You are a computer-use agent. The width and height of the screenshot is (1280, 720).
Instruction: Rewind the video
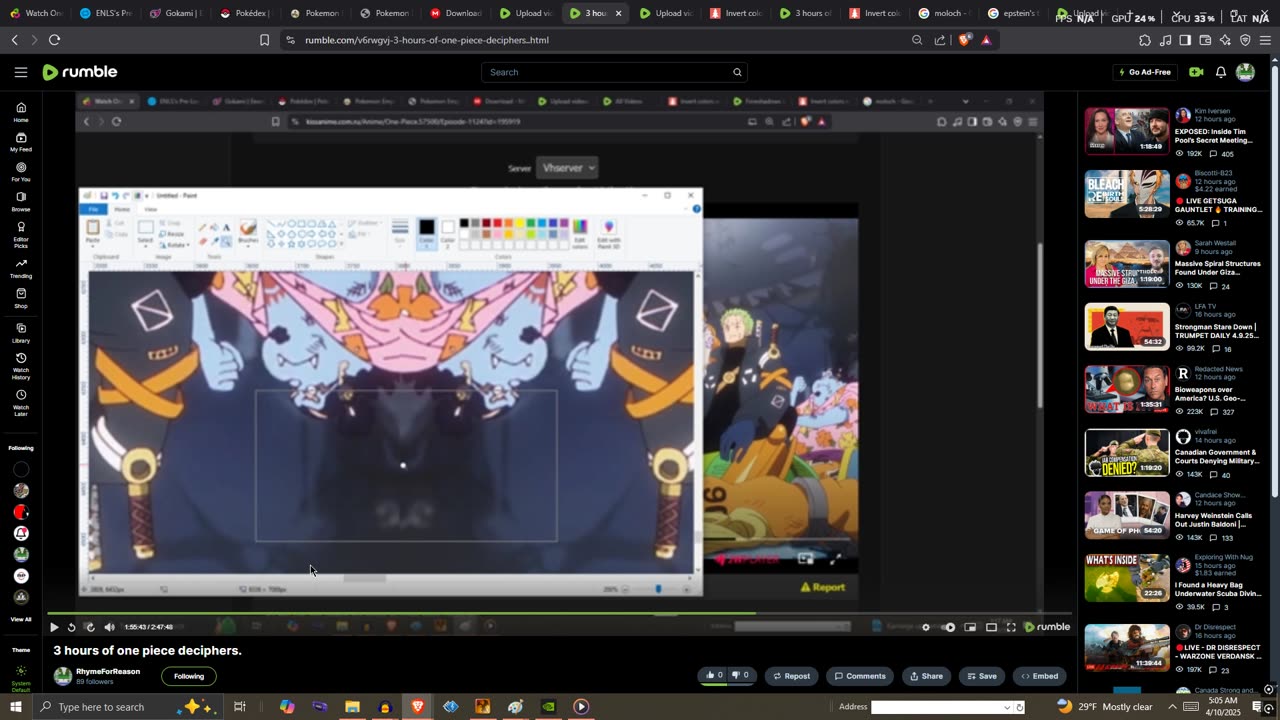tap(71, 627)
